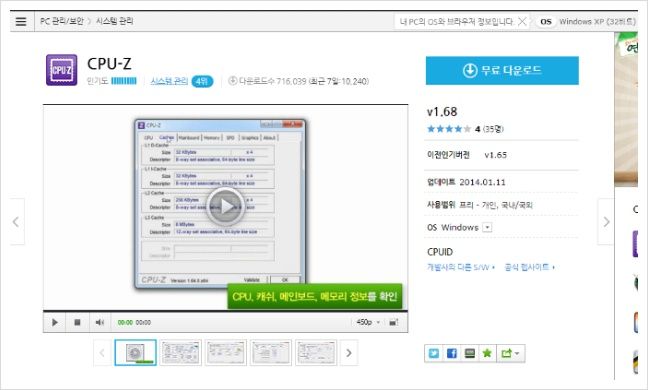Click the video time 00:00 display
The height and width of the screenshot is (390, 648).
[134, 322]
